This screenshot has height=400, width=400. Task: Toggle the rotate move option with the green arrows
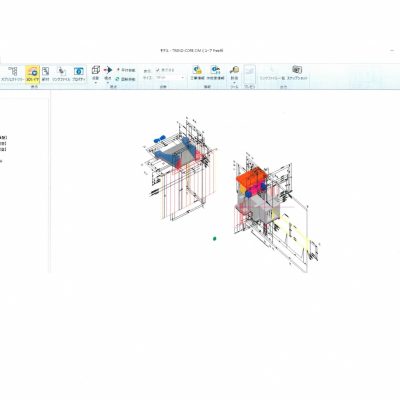point(125,79)
